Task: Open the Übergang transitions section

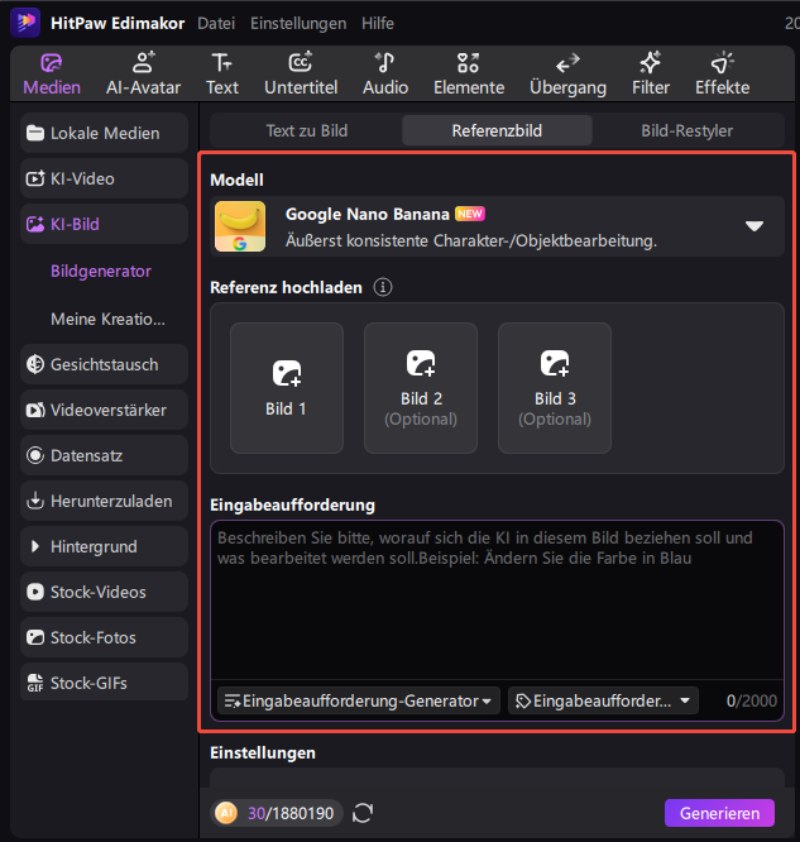Action: coord(568,74)
